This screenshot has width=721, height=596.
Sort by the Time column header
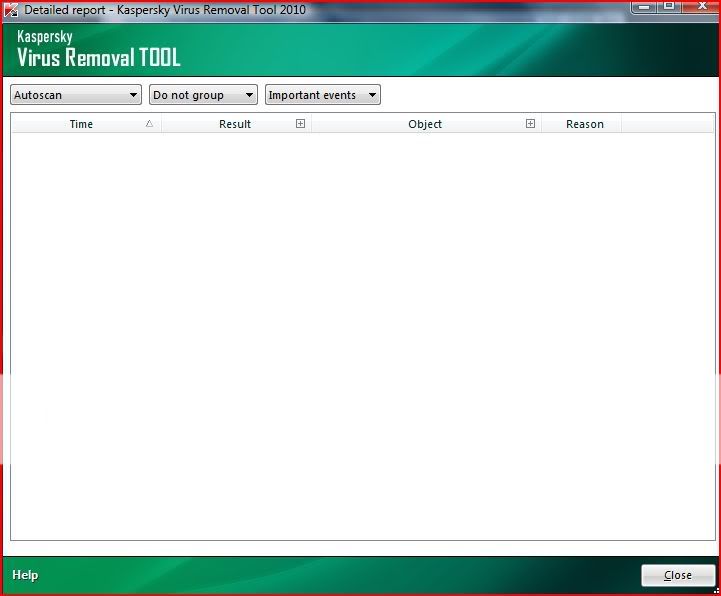pyautogui.click(x=86, y=124)
